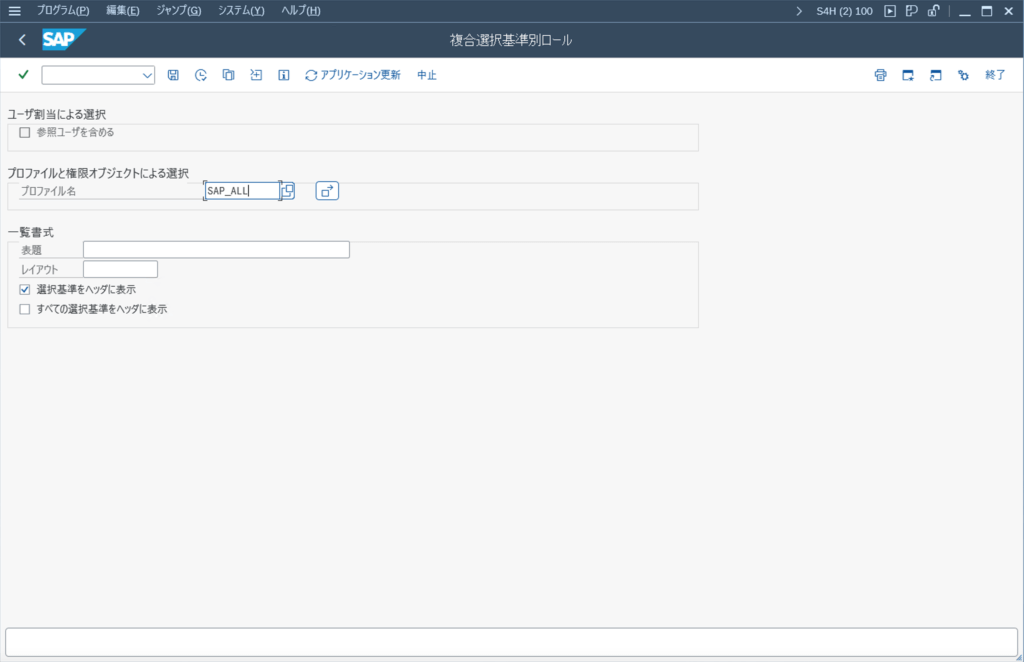Click the clock icon in the toolbar
Screen dimensions: 1024x662
[200, 74]
